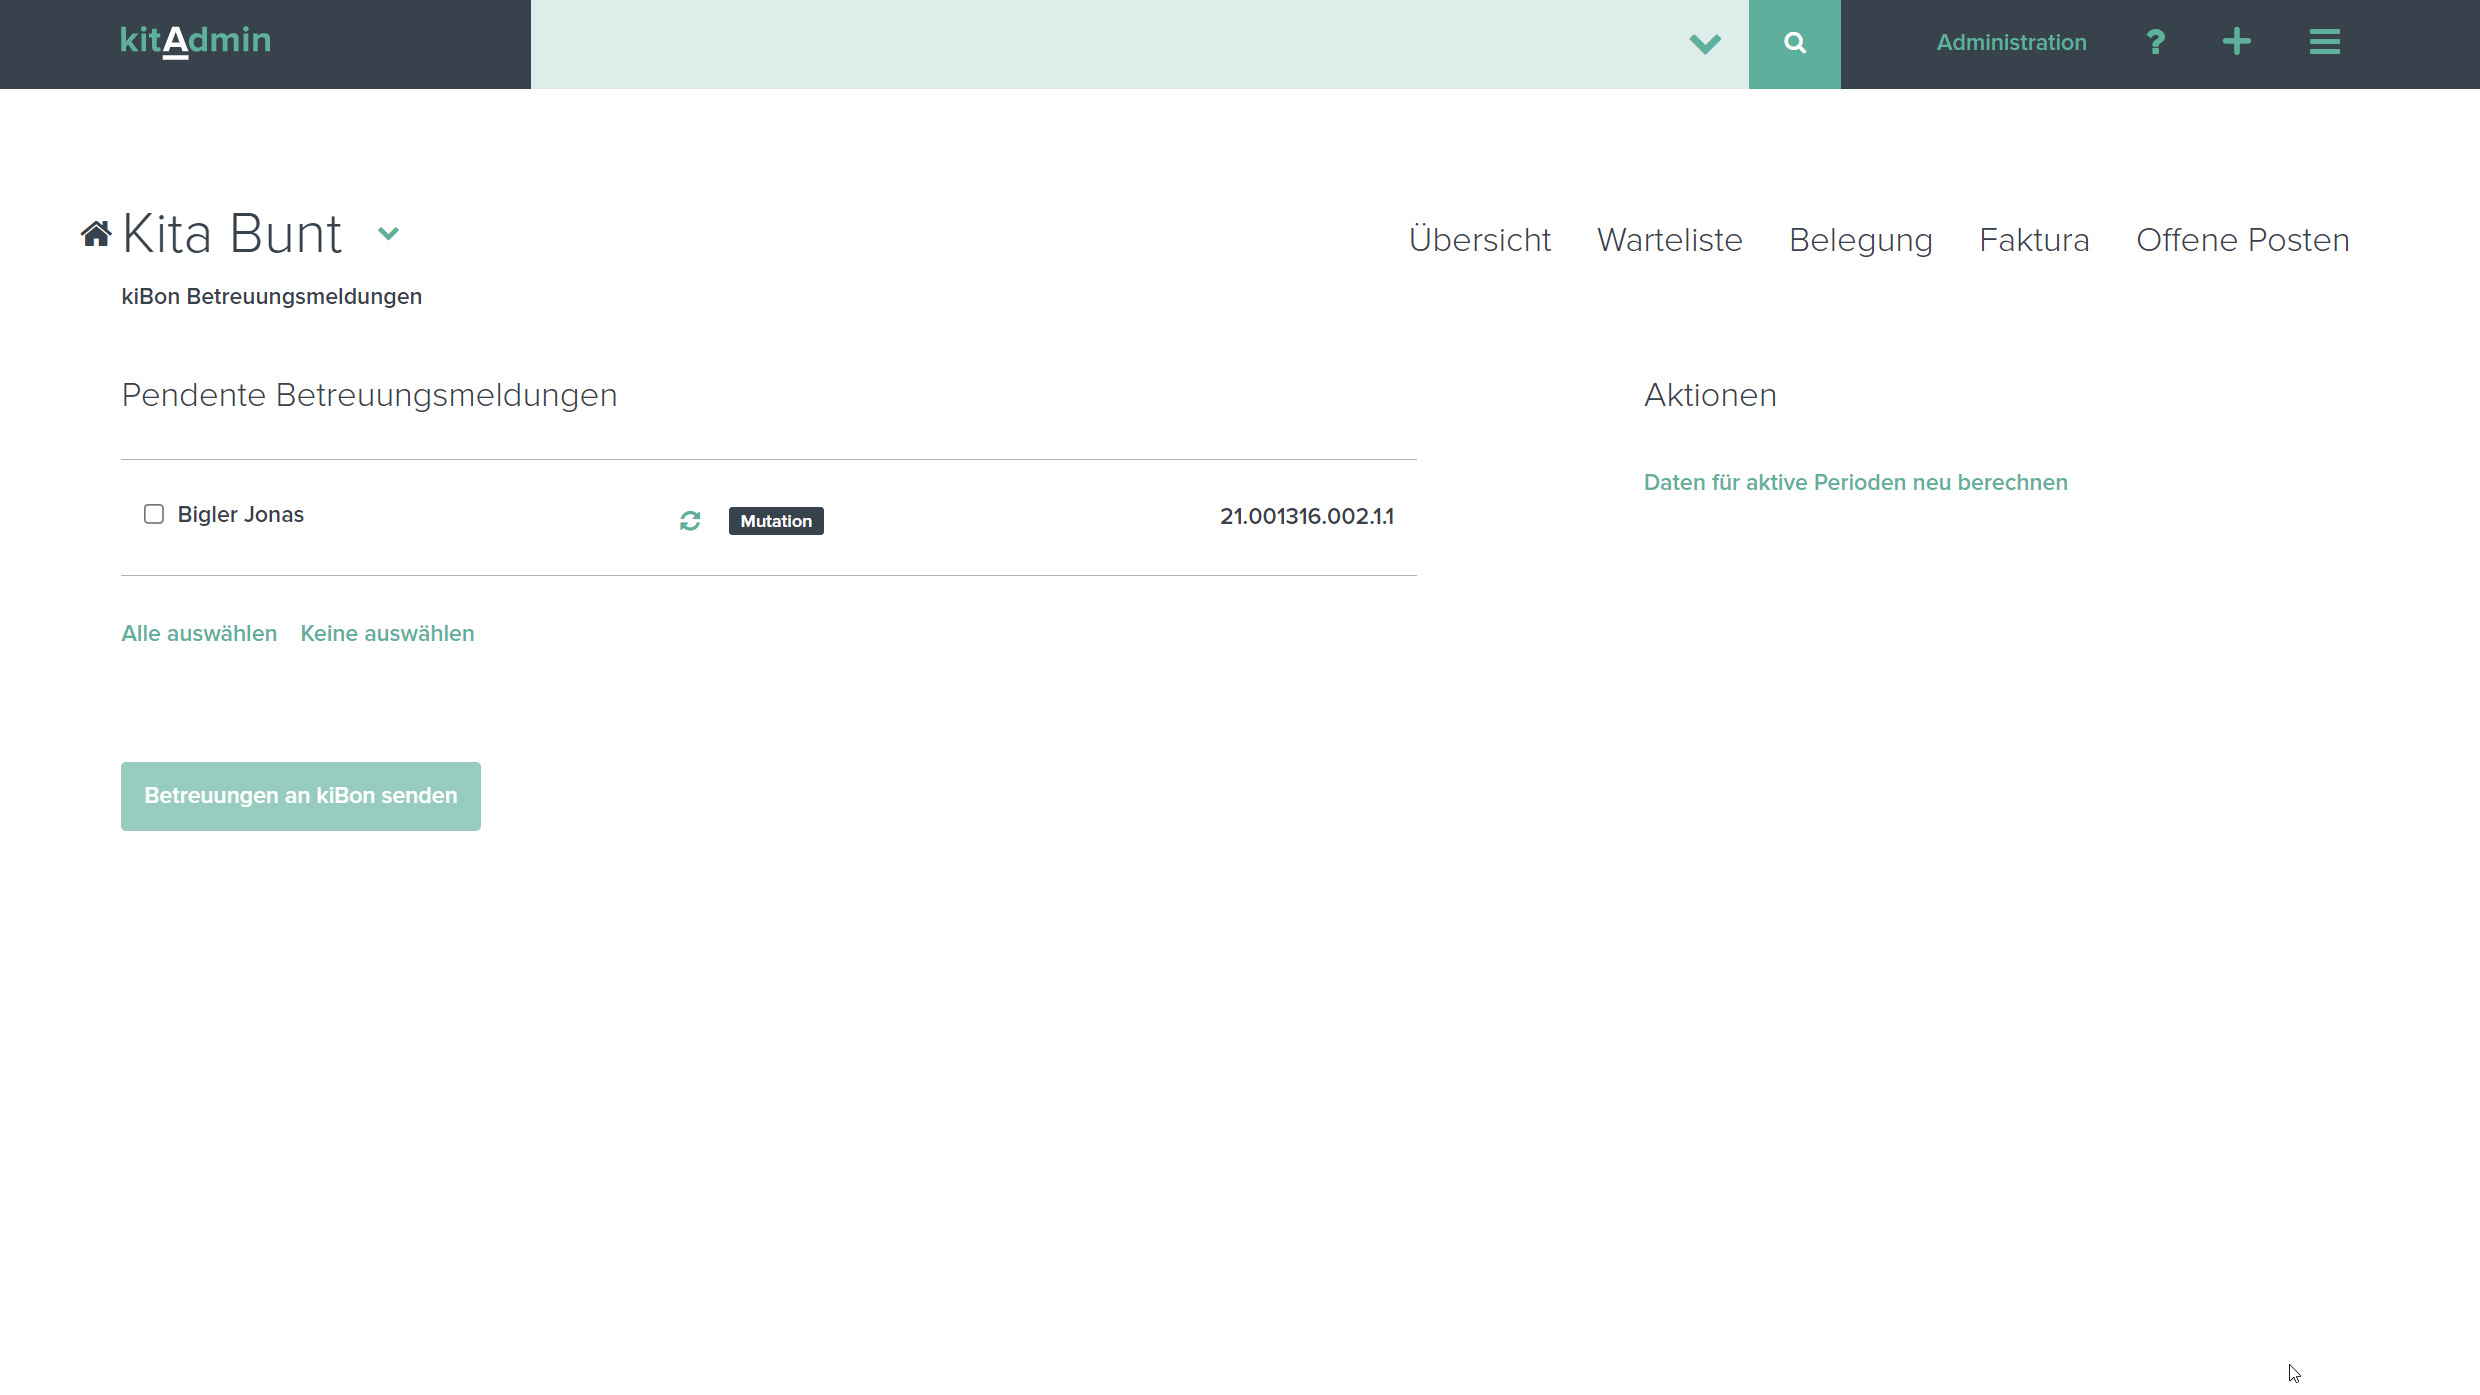Screen dimensions: 2480x1395
Task: Click Keine auswählen link
Action: click(x=387, y=634)
